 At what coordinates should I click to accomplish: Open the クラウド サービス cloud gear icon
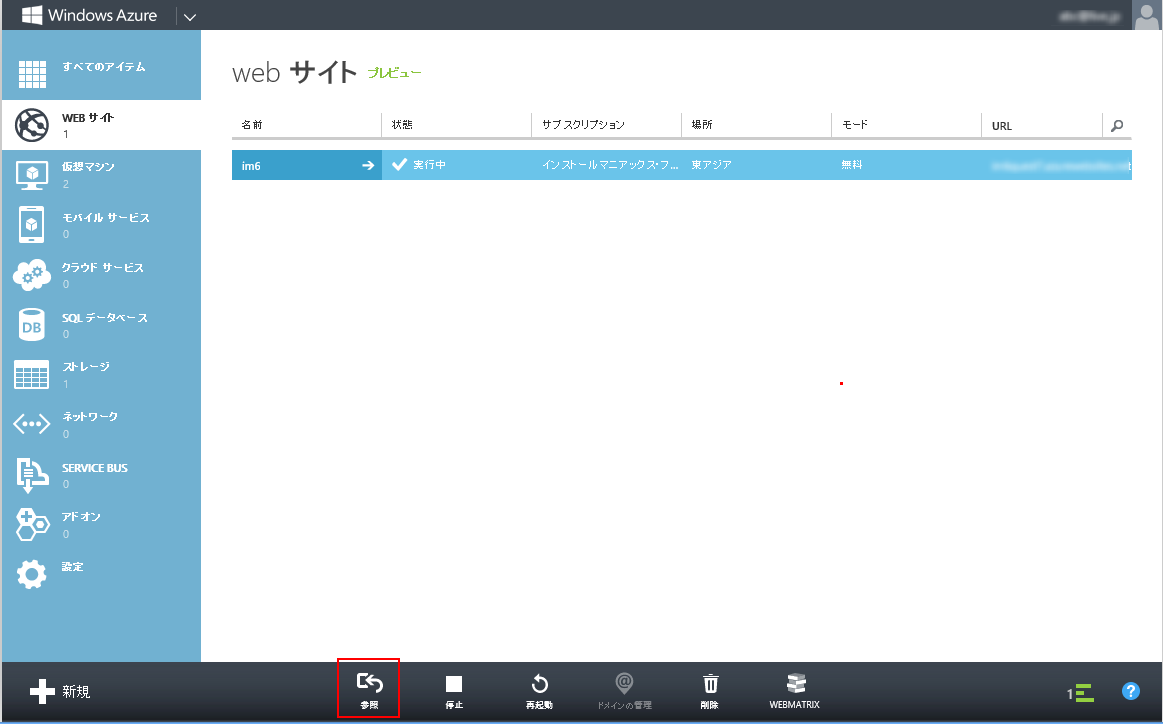click(32, 274)
